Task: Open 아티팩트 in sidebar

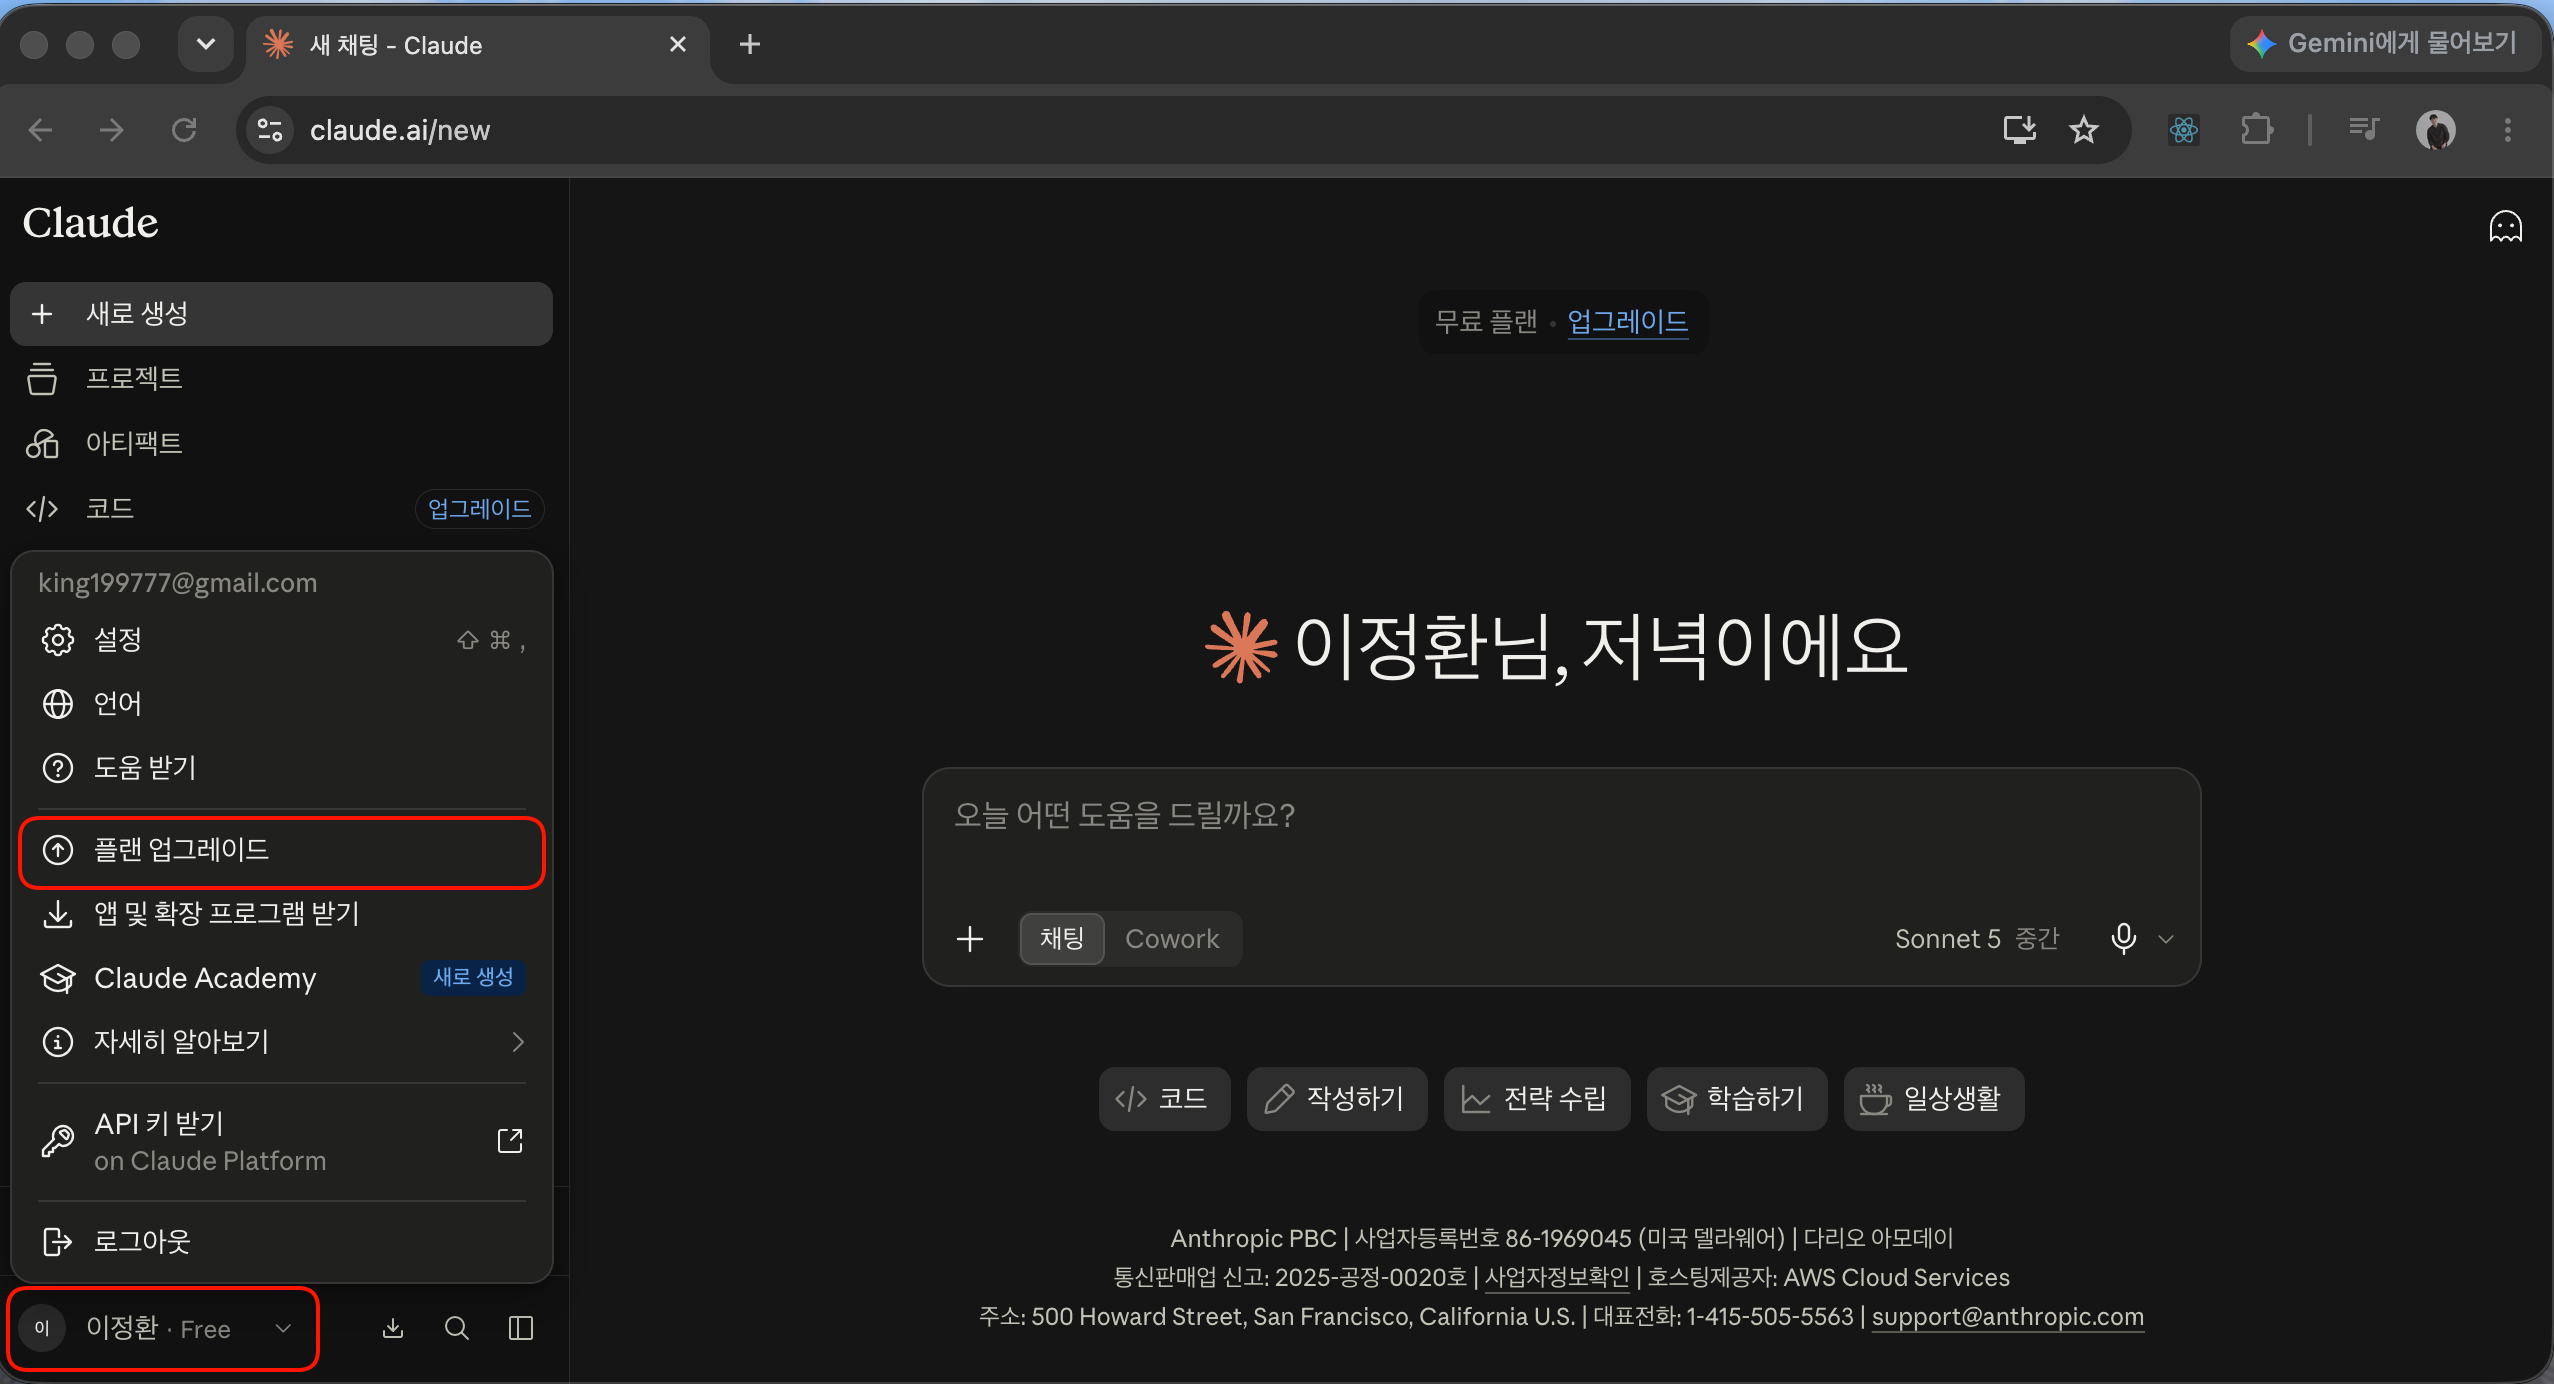Action: [x=282, y=443]
